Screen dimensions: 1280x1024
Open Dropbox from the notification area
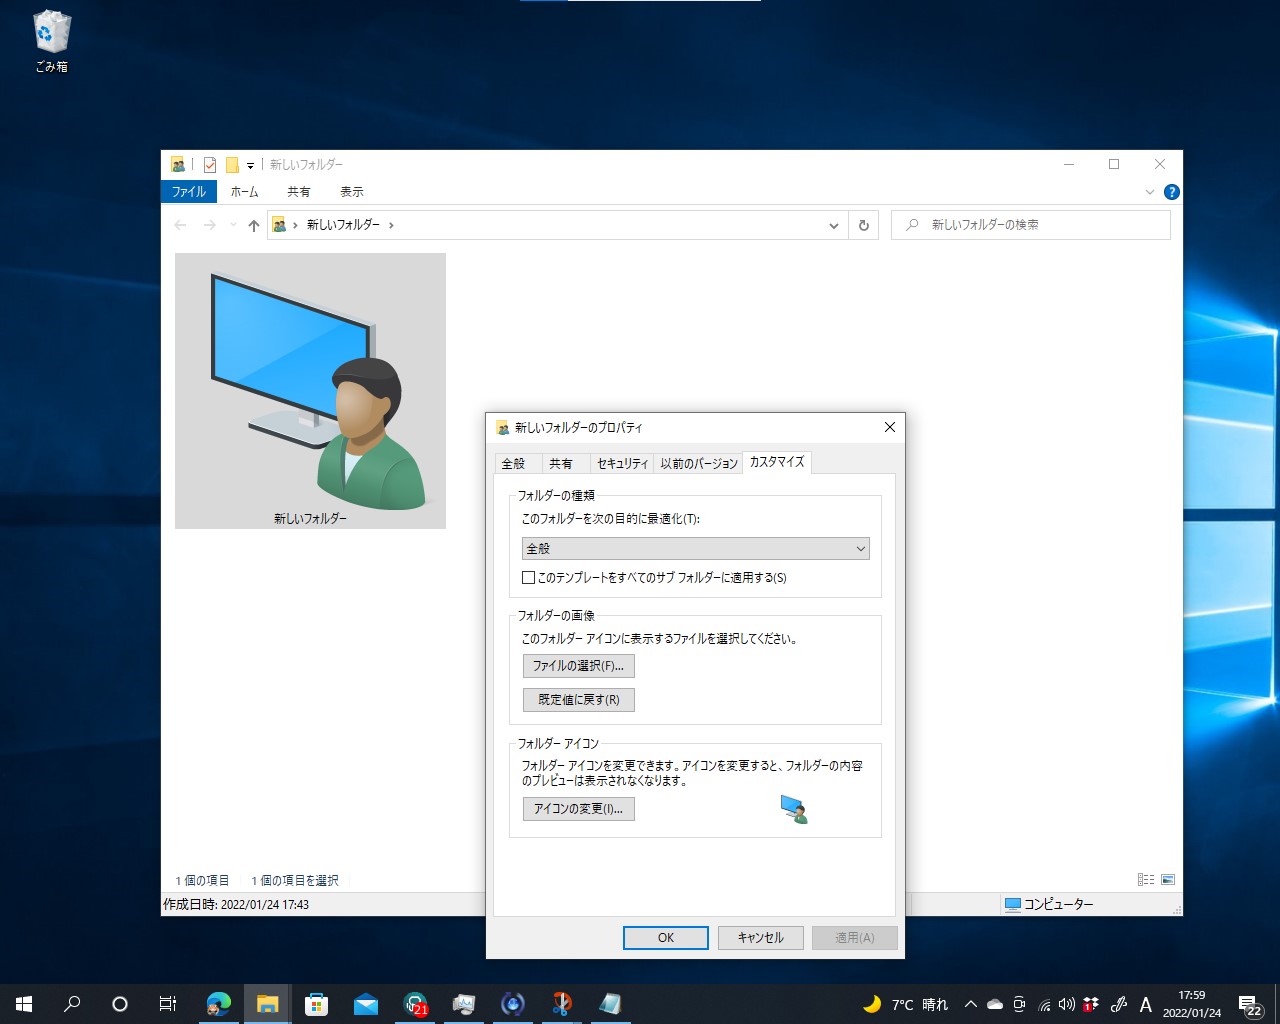pos(1091,1004)
